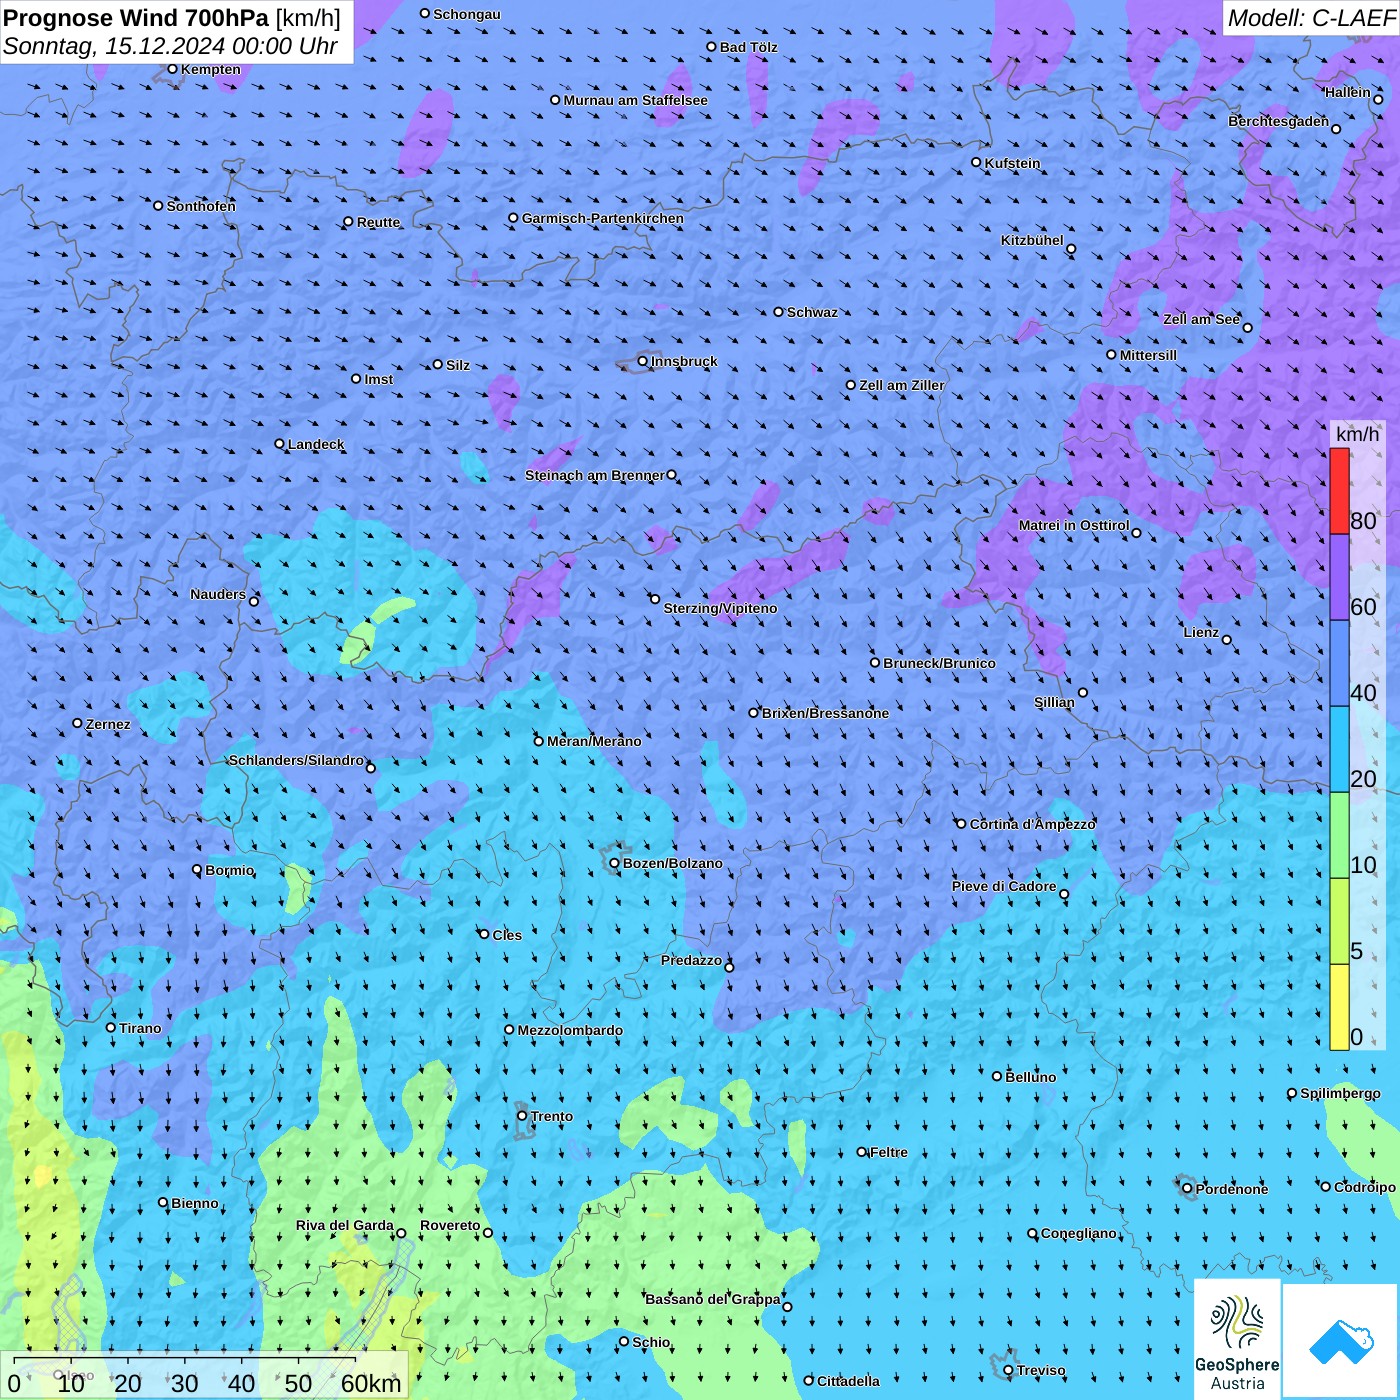Click the 'Berchtesgaden' label
The width and height of the screenshot is (1400, 1400).
click(x=1279, y=121)
